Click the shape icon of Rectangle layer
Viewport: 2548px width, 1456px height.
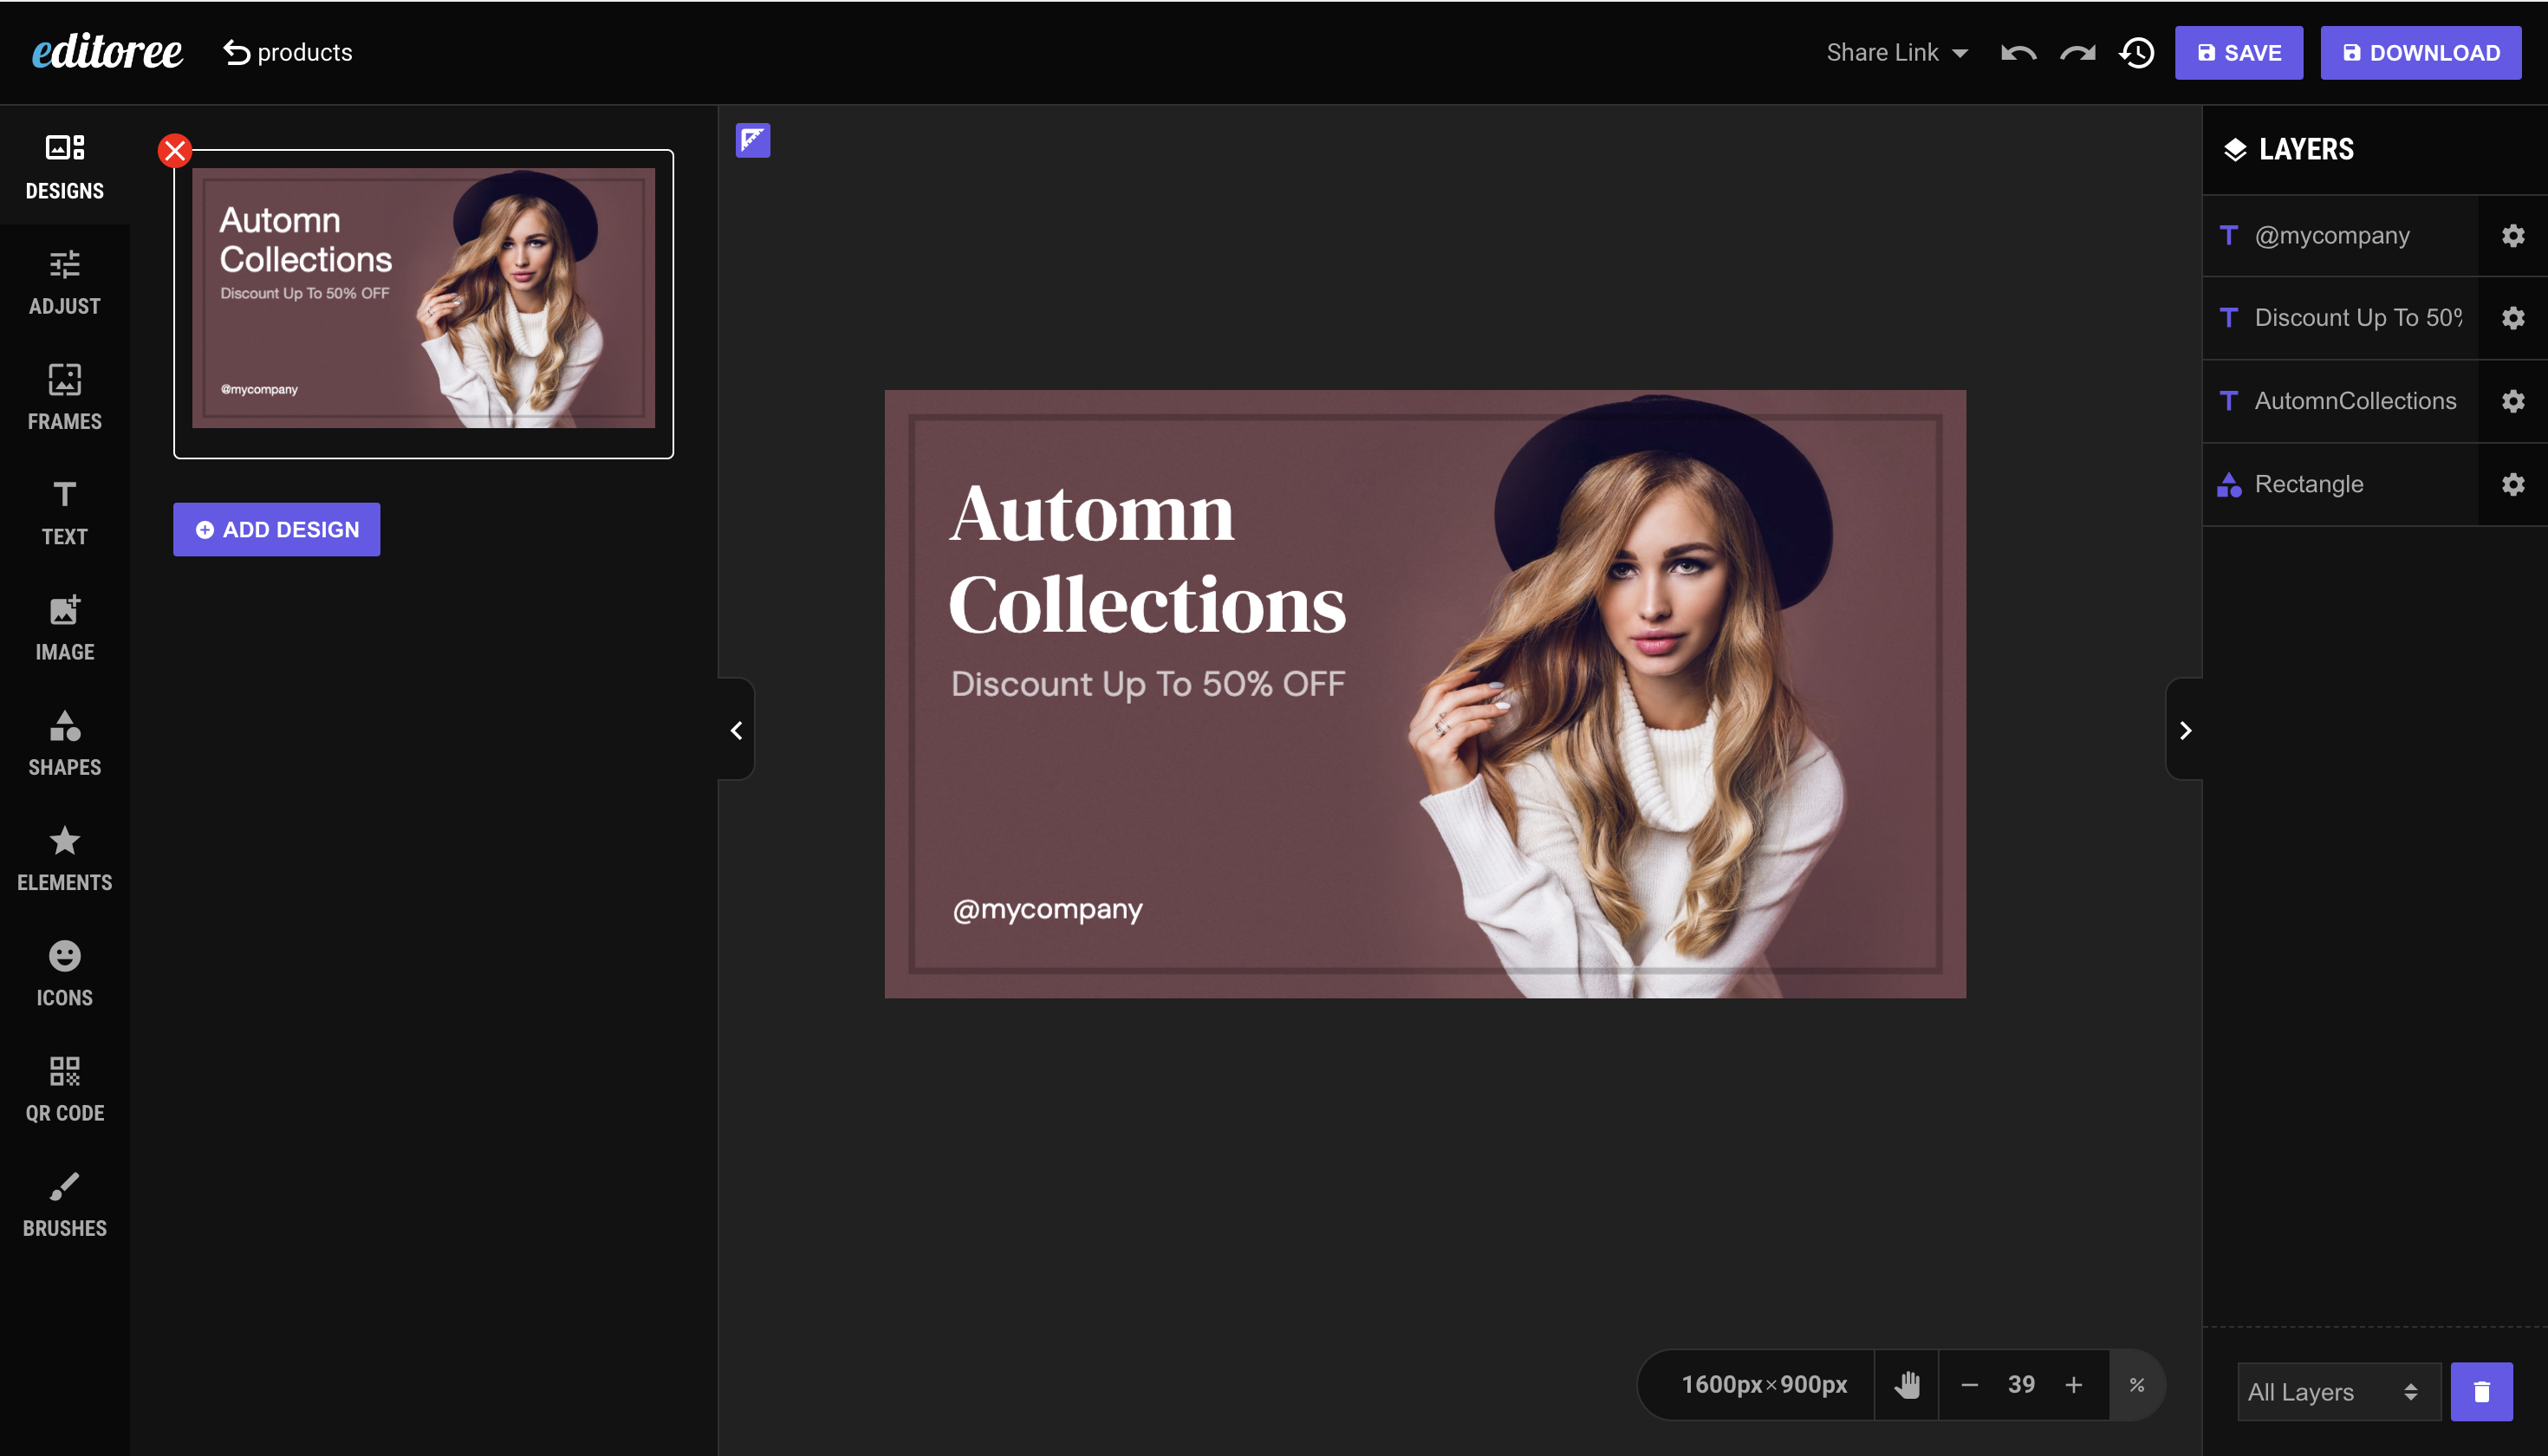click(2229, 484)
